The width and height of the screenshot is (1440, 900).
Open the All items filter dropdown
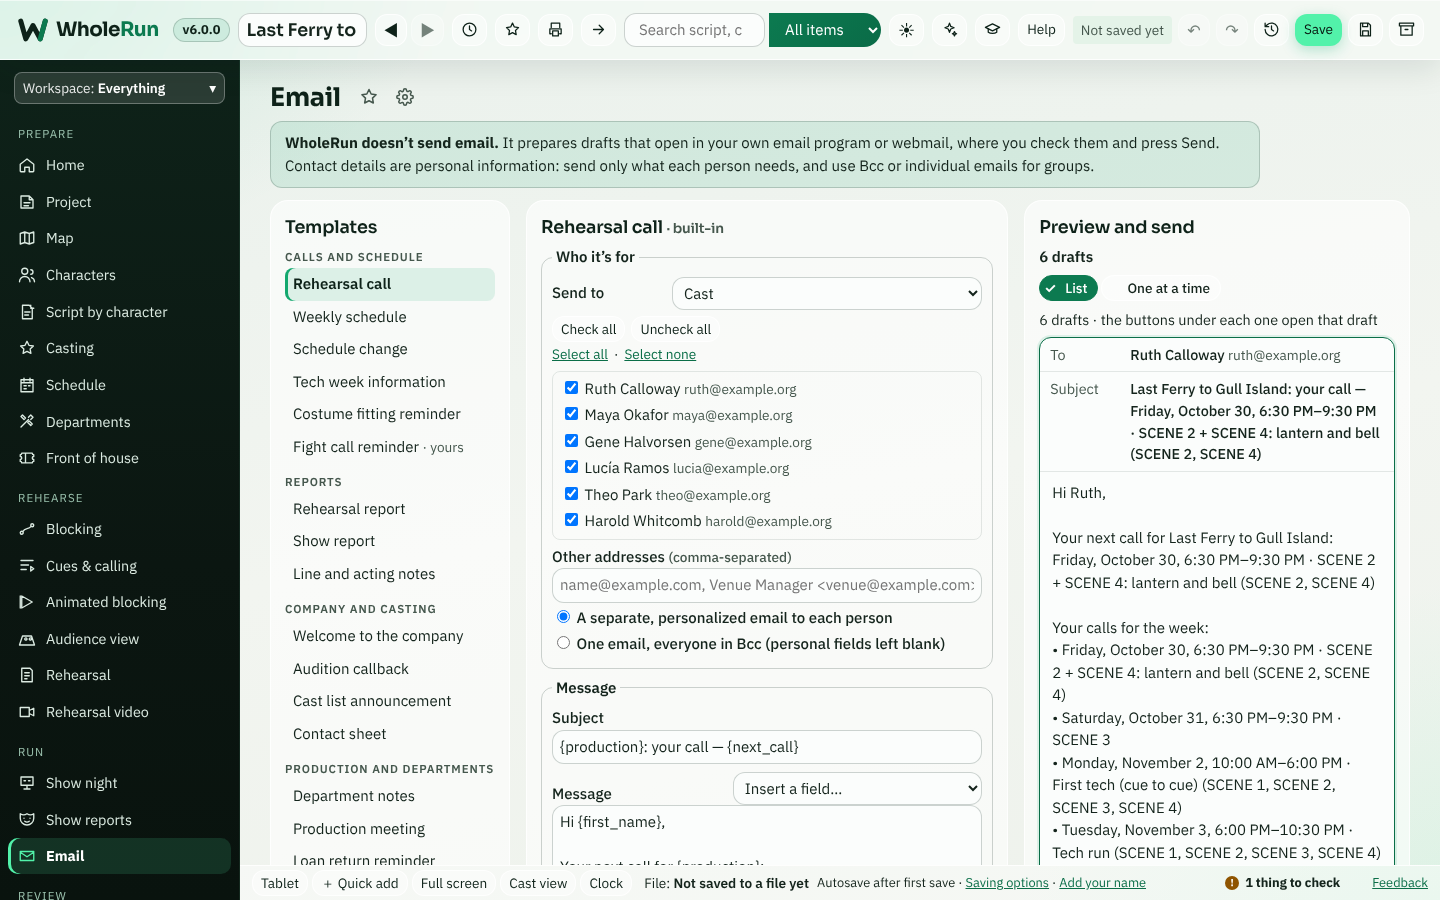(825, 30)
